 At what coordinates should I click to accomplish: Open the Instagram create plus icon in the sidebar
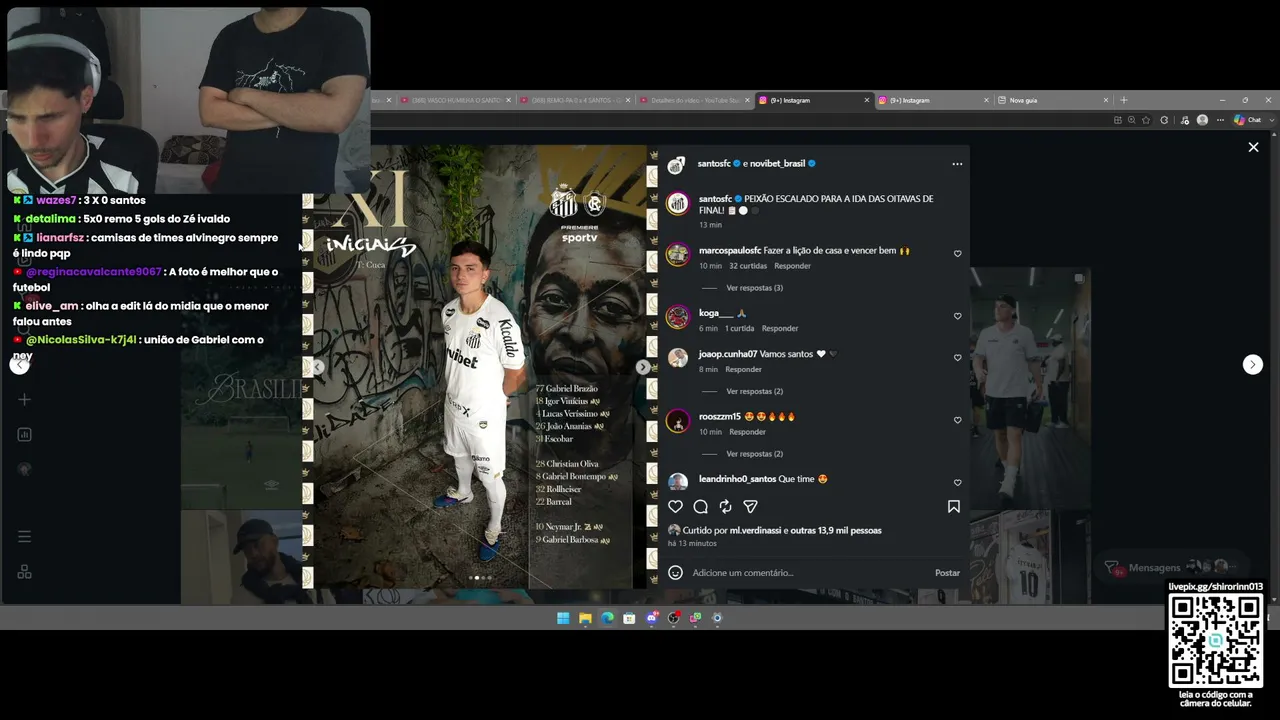click(25, 400)
